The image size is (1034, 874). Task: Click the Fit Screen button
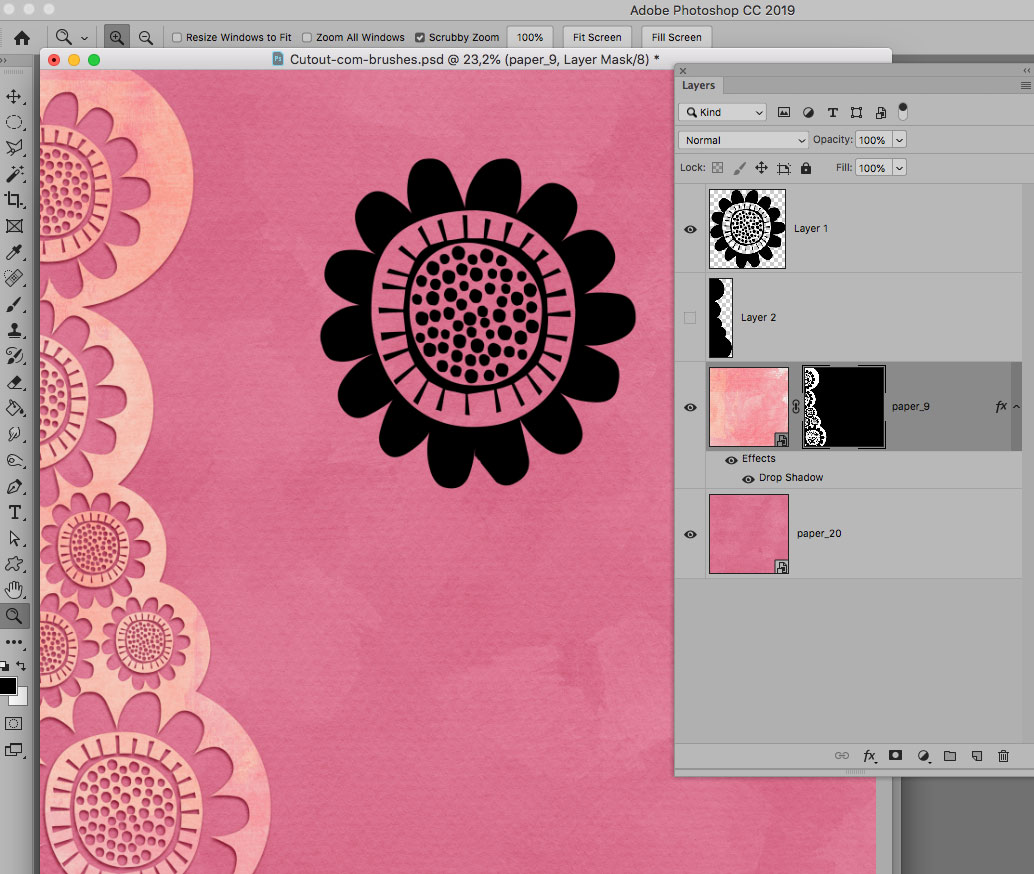point(597,38)
